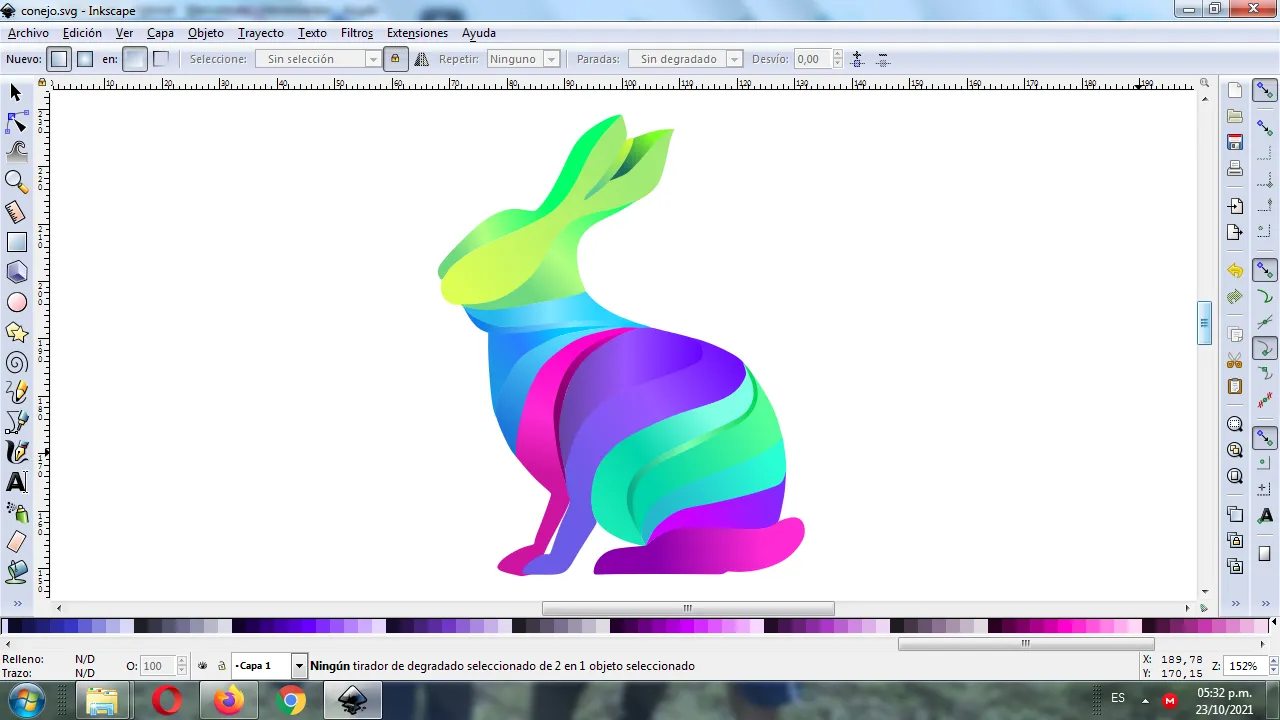Open the Capa menu
Viewport: 1280px width, 720px height.
pos(160,33)
